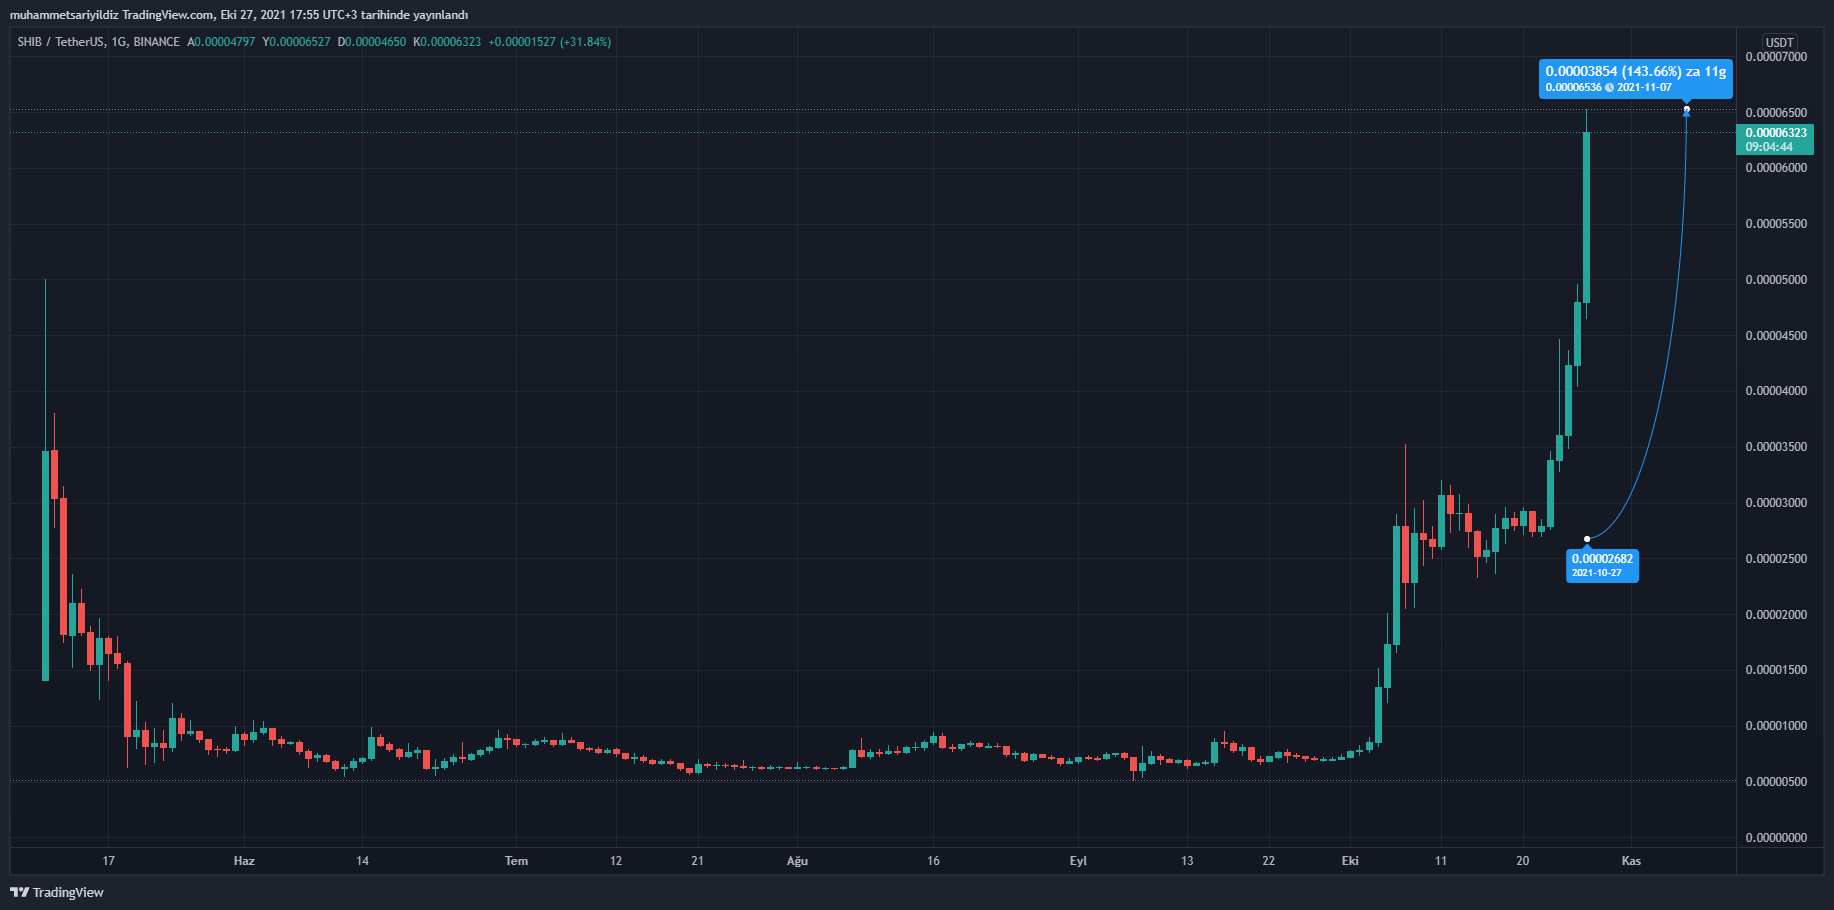Viewport: 1834px width, 910px height.
Task: Click the TradingView logo in bottom-left corner
Action: click(x=57, y=892)
